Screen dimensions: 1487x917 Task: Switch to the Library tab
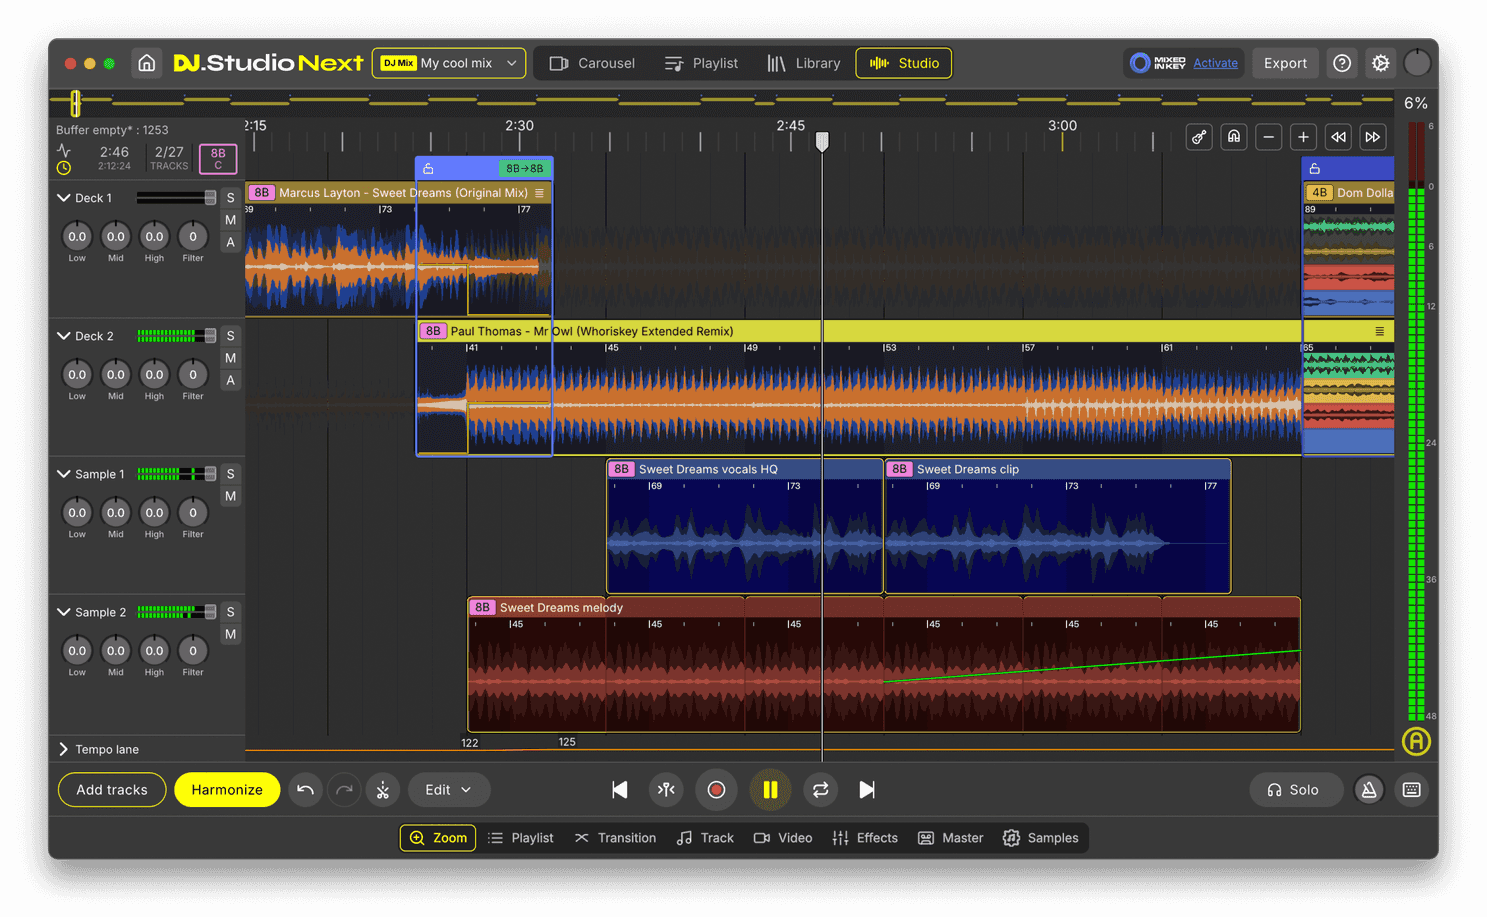[x=804, y=63]
